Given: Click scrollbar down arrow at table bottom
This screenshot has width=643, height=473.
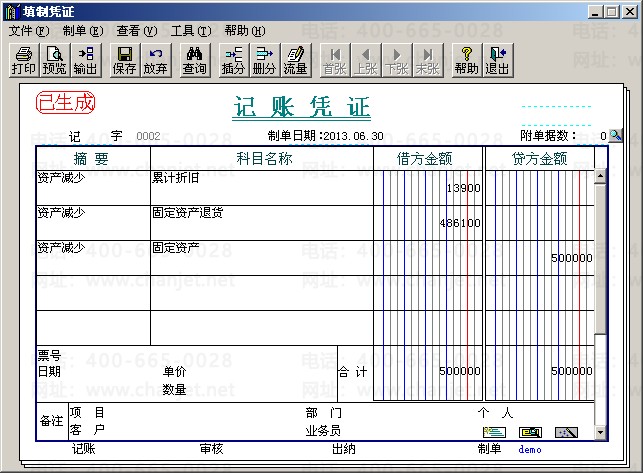Looking at the screenshot, I should 600,430.
